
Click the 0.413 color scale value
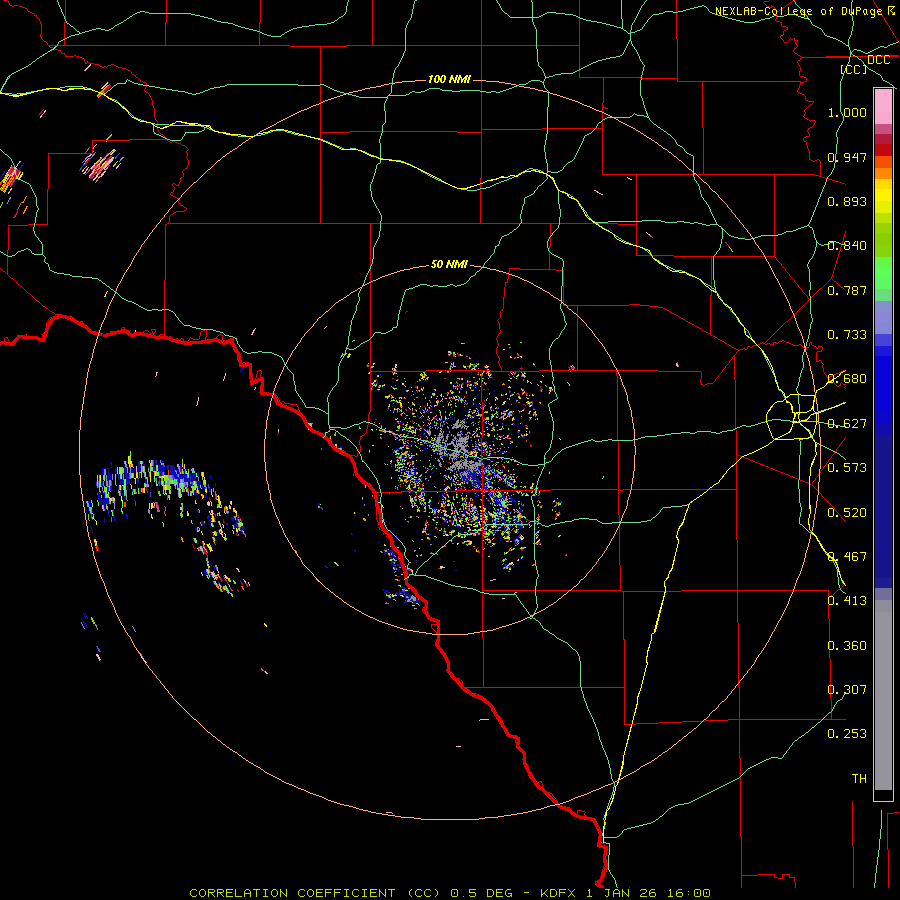click(847, 601)
